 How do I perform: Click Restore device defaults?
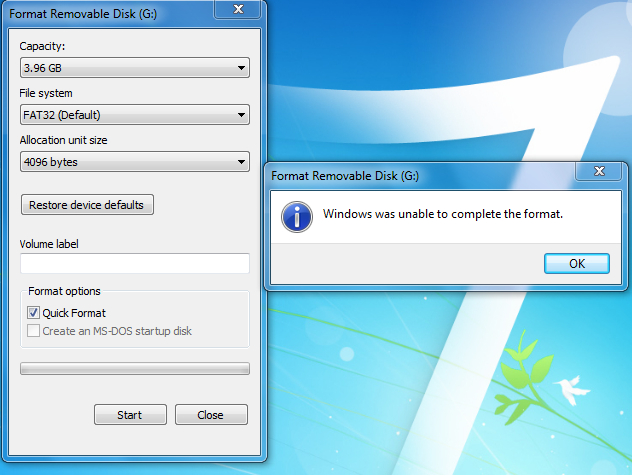pos(87,205)
